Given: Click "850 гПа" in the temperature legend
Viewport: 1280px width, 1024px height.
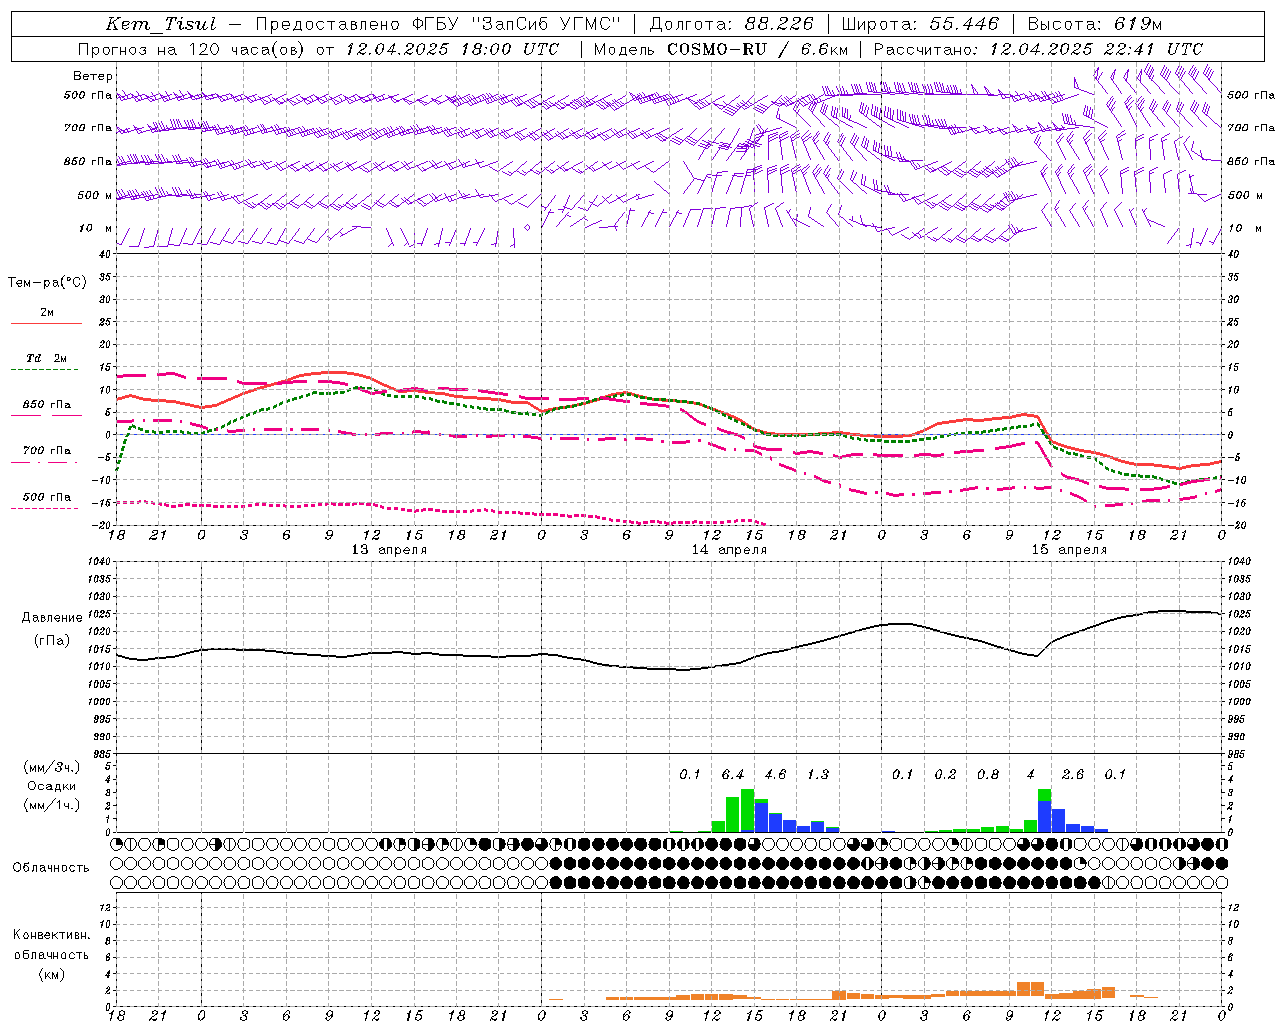Looking at the screenshot, I should coord(47,405).
